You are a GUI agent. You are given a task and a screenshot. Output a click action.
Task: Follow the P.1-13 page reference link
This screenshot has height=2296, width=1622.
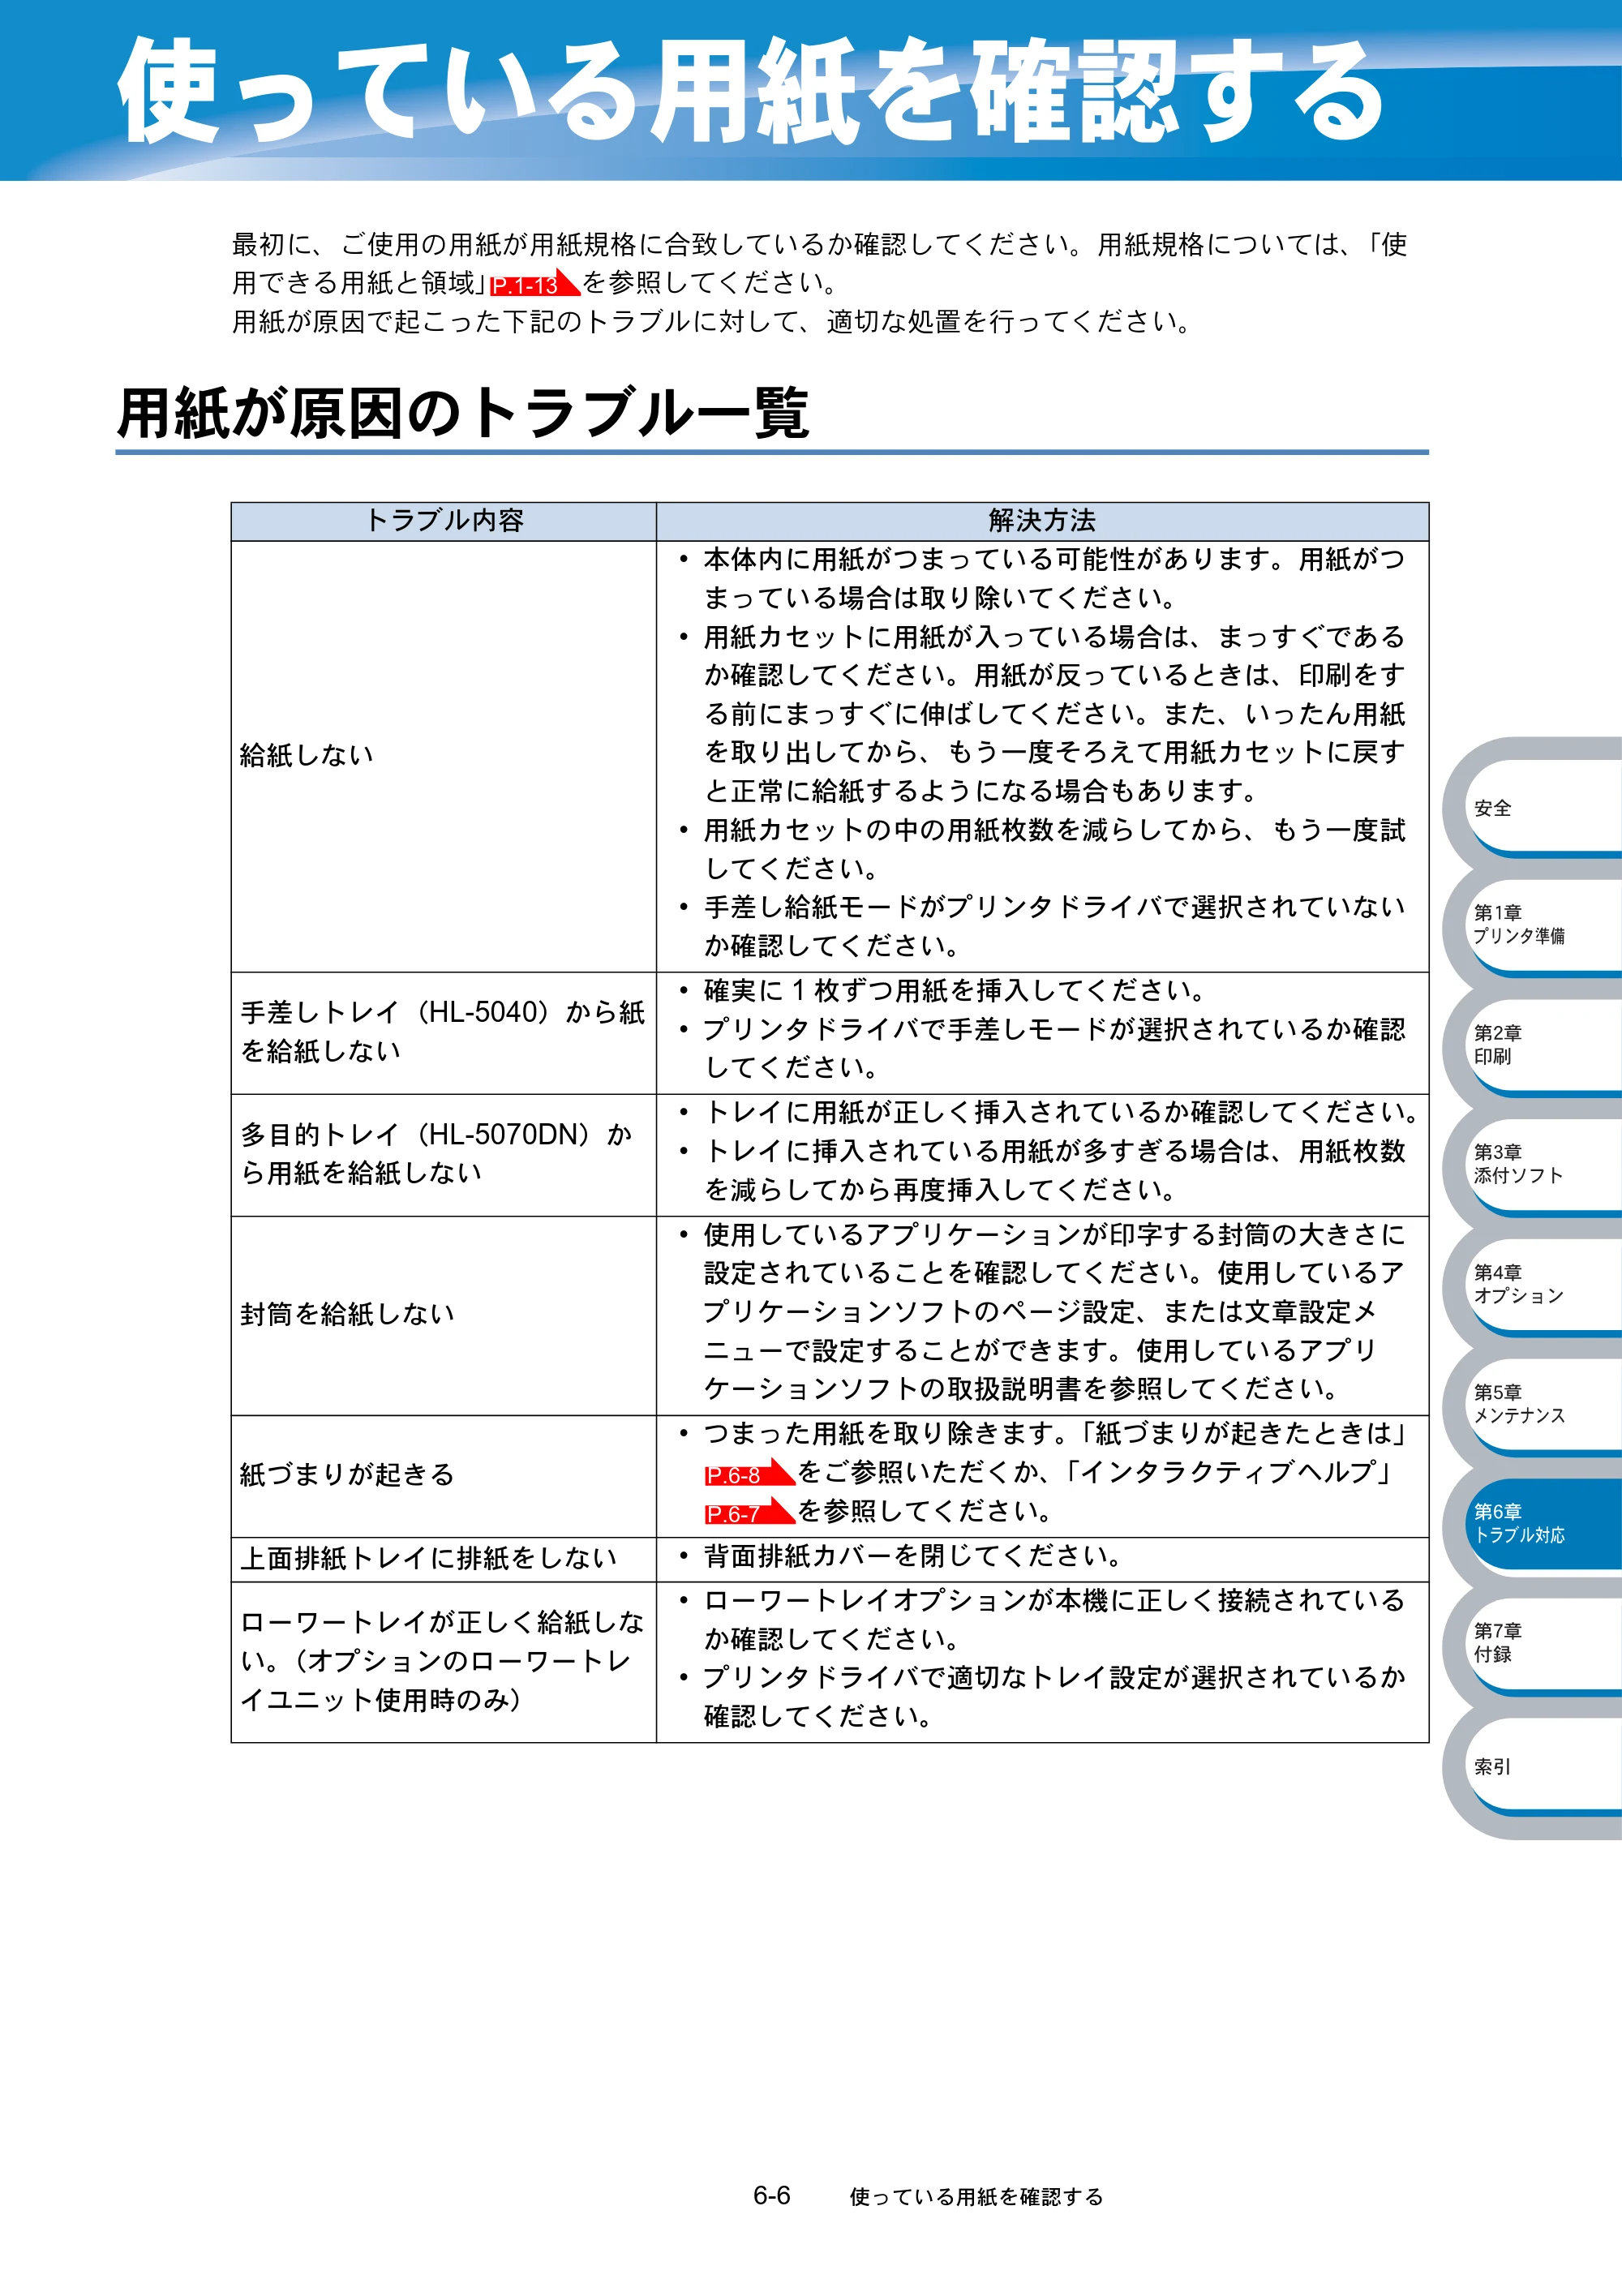click(534, 284)
